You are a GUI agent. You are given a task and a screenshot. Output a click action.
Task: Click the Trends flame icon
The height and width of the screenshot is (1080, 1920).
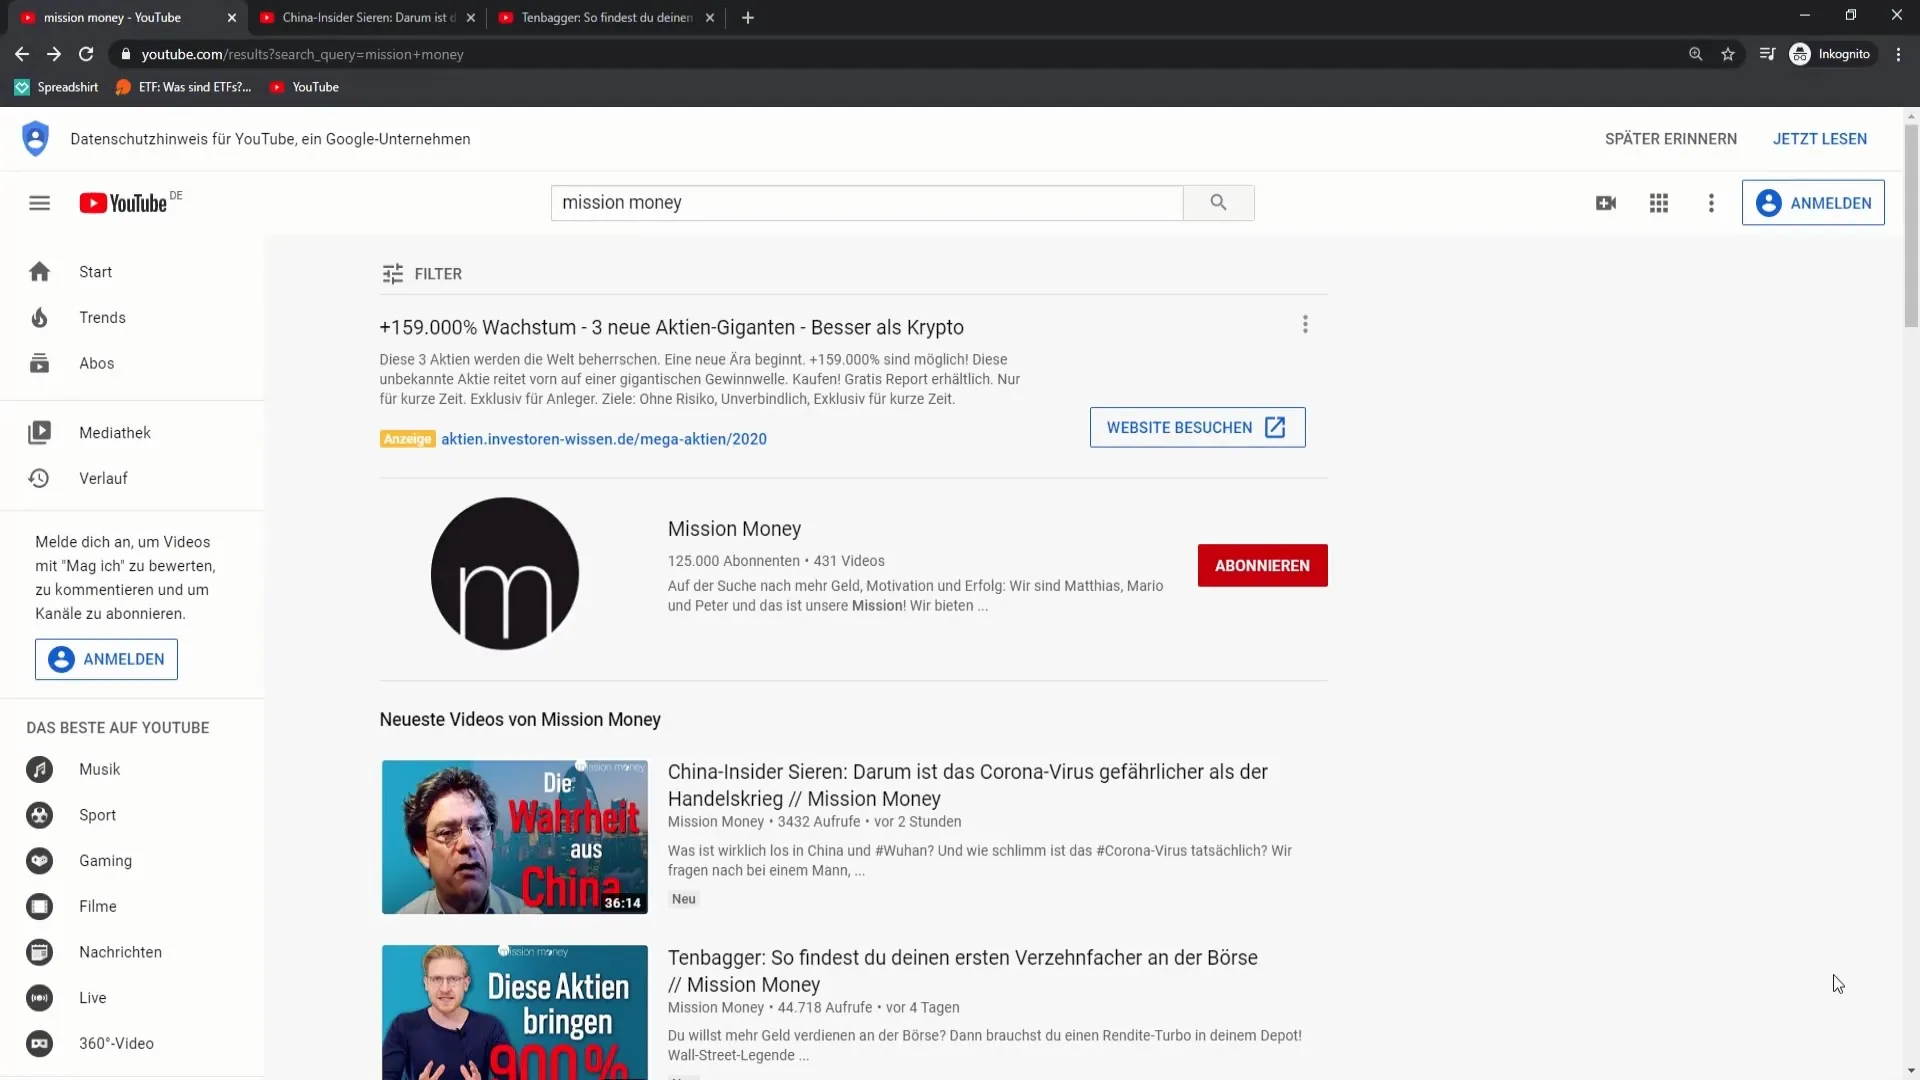(x=39, y=318)
